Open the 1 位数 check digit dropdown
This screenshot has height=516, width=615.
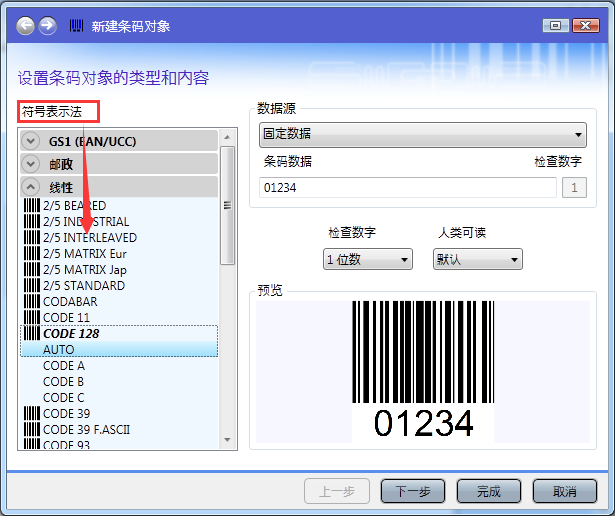[368, 259]
